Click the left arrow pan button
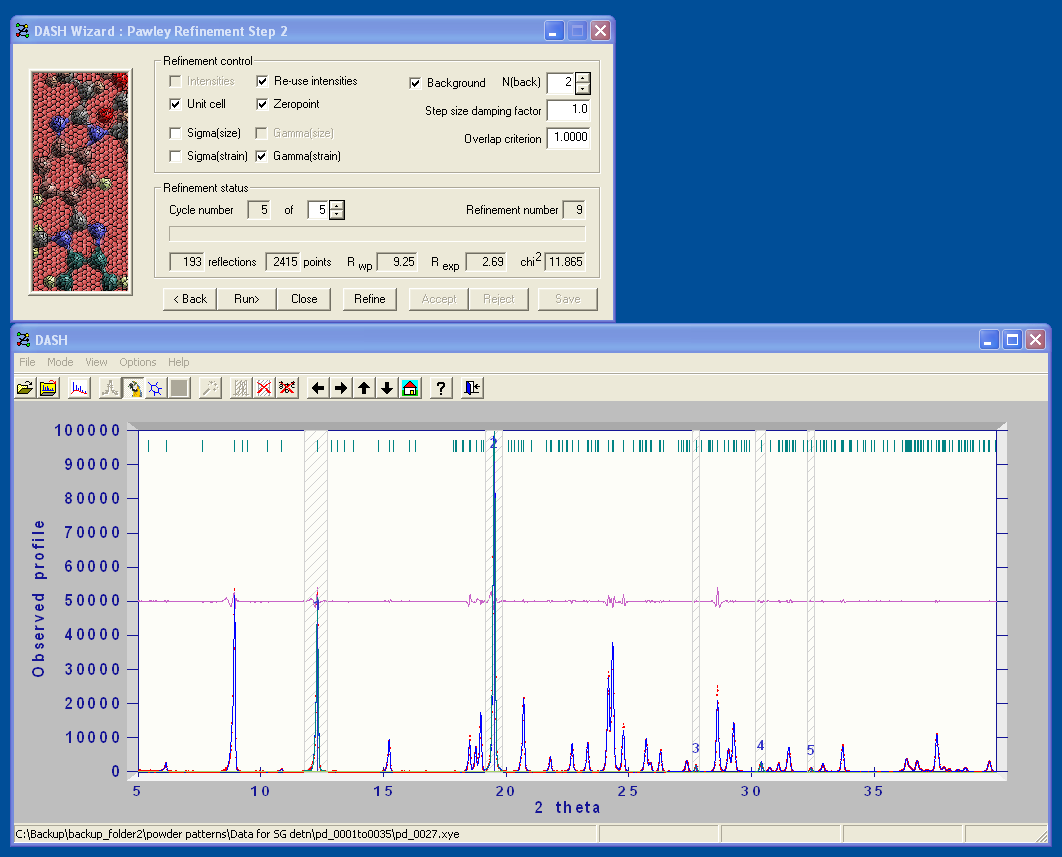The height and width of the screenshot is (857, 1062). tap(318, 388)
